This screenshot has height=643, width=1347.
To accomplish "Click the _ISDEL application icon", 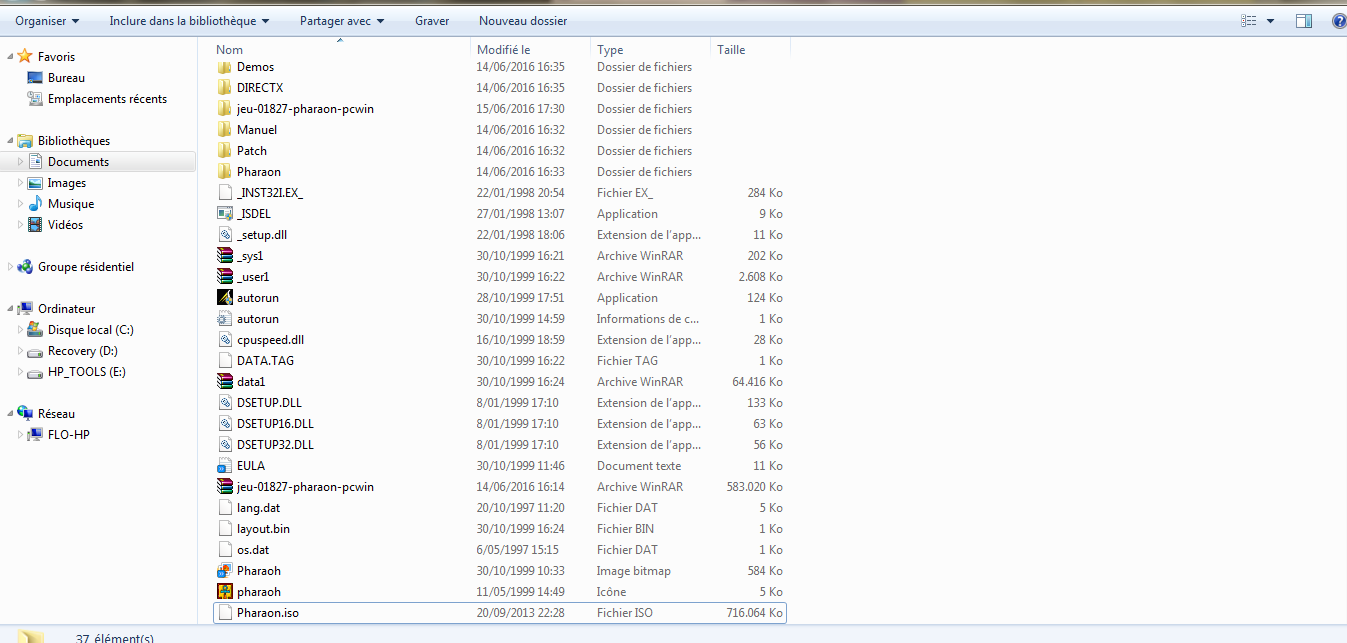I will tap(225, 214).
